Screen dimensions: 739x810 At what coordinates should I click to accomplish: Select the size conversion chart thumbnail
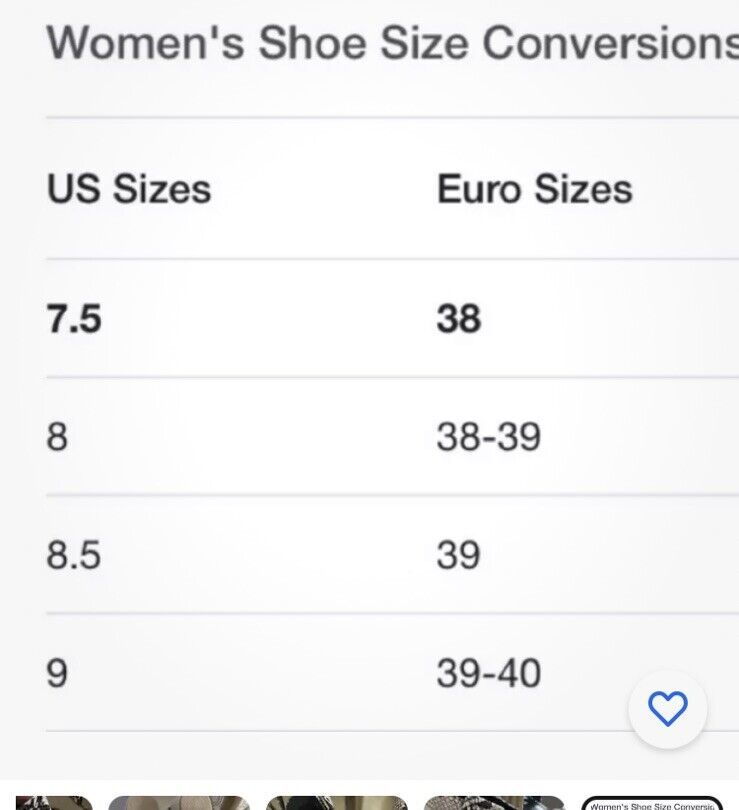click(652, 803)
